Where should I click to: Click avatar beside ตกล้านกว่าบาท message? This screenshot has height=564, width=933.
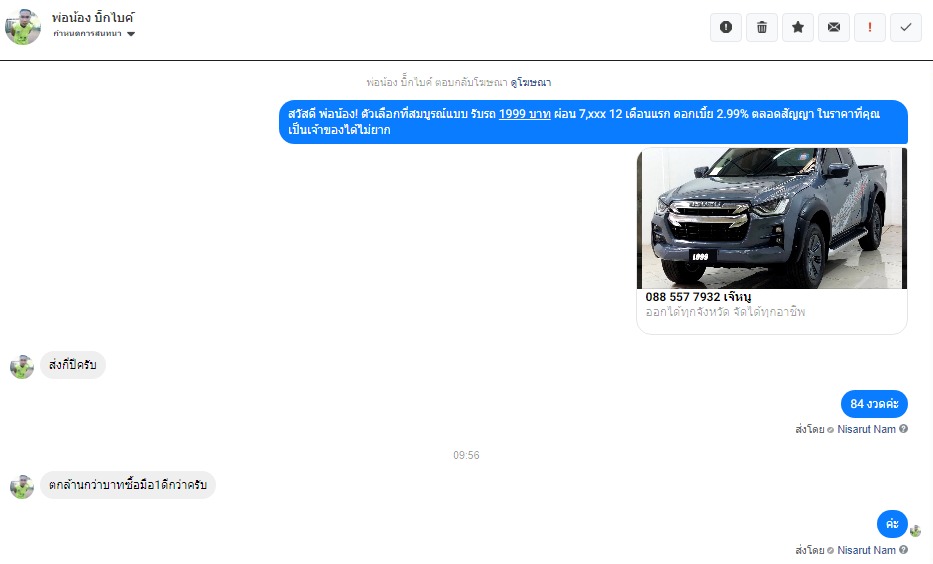[x=22, y=487]
